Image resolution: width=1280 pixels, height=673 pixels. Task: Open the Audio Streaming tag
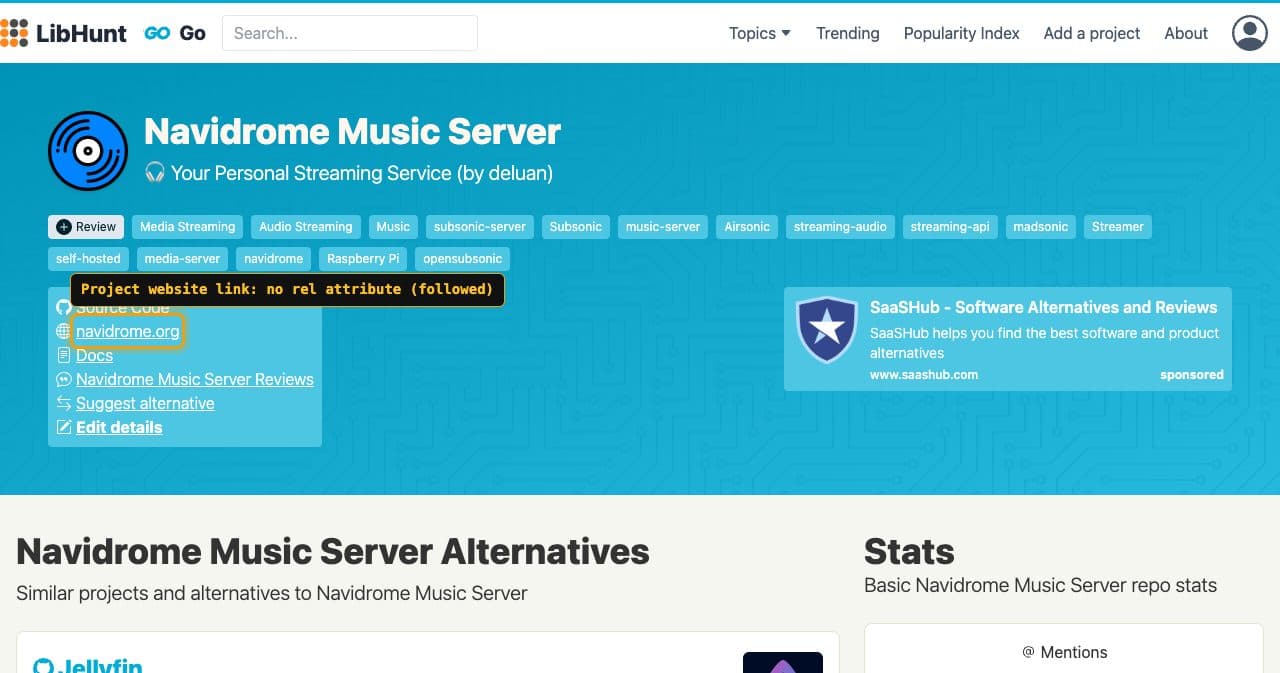[306, 227]
